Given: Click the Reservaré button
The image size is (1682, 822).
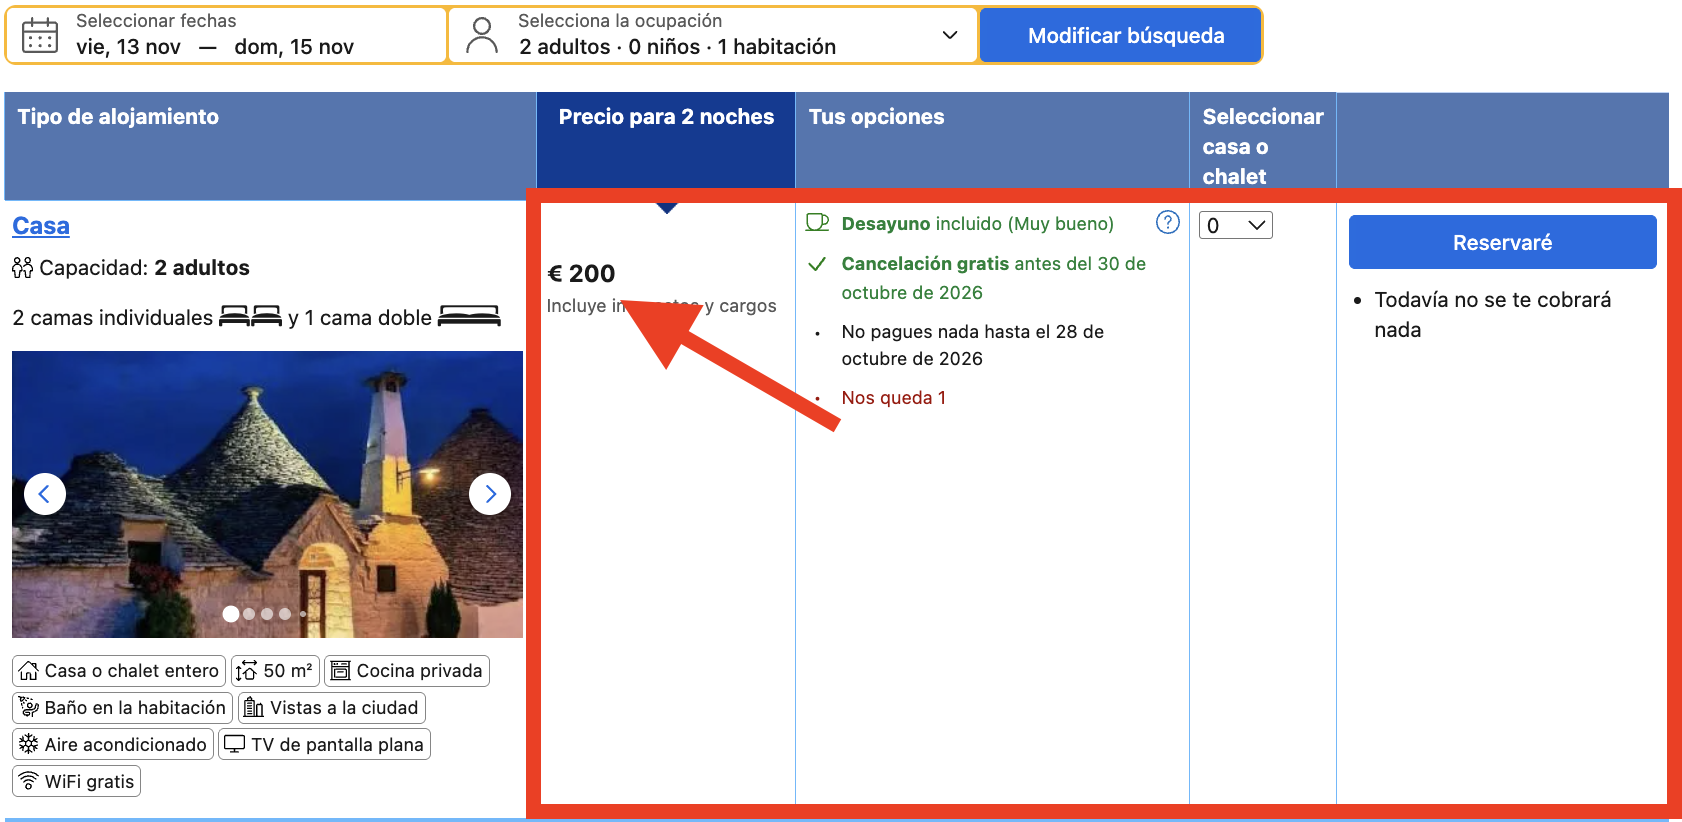Looking at the screenshot, I should [x=1502, y=242].
